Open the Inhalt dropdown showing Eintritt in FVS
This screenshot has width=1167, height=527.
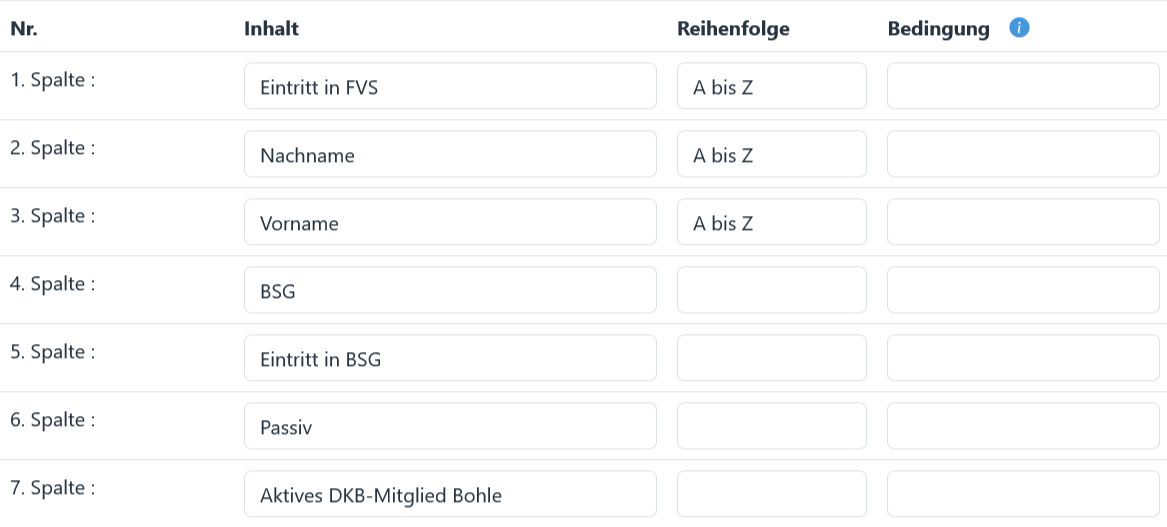coord(450,87)
